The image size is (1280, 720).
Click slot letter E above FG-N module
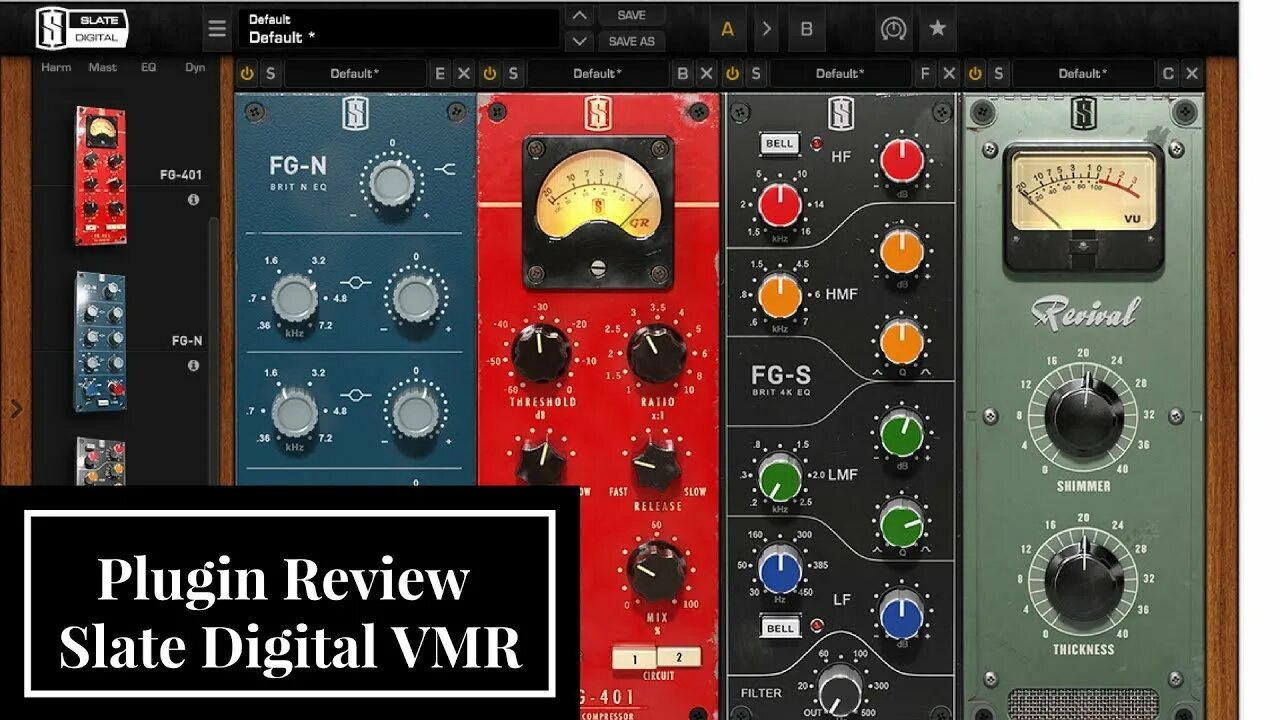[x=439, y=73]
